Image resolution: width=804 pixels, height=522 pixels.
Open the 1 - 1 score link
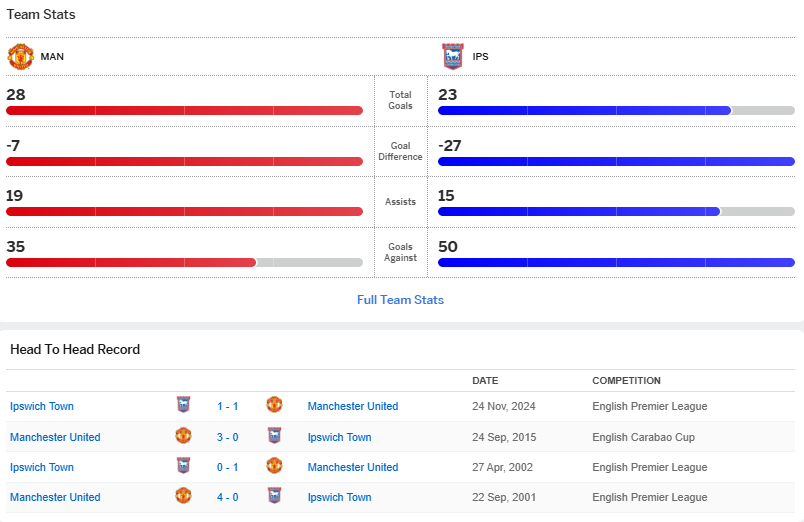228,406
